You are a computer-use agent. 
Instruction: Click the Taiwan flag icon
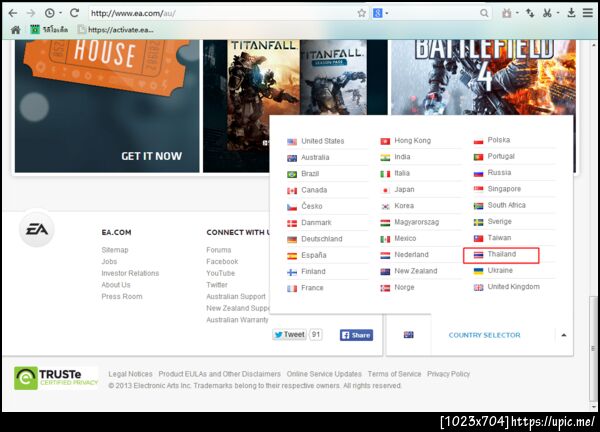point(478,239)
